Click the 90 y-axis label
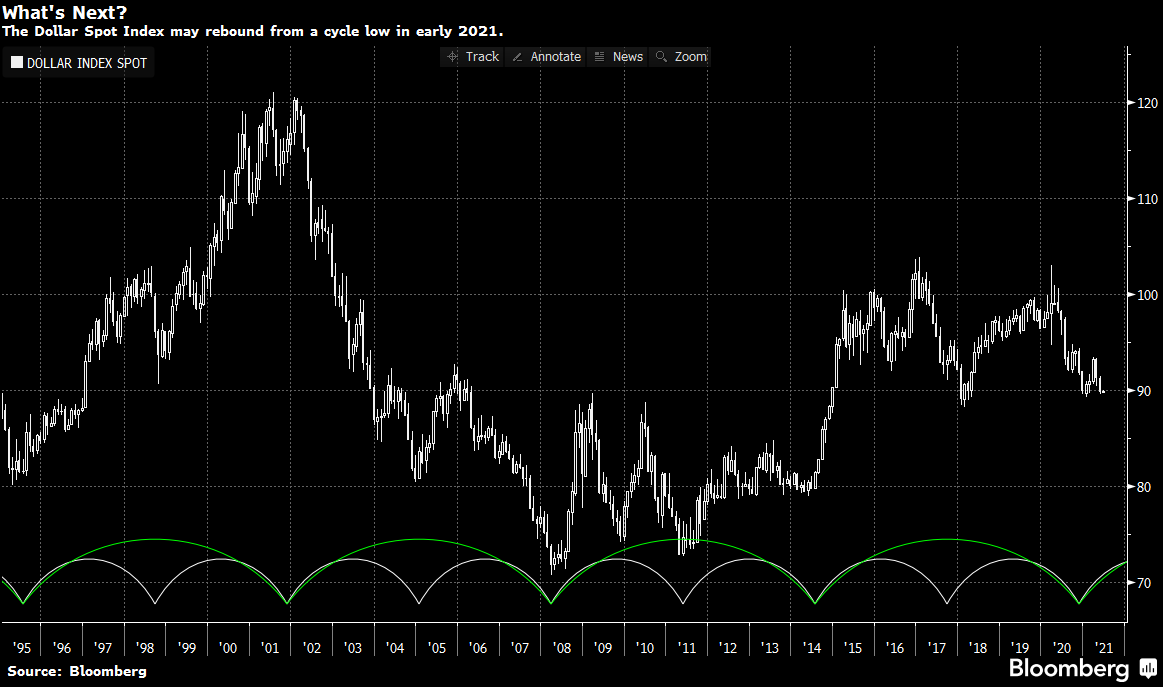This screenshot has width=1163, height=687. tap(1144, 391)
